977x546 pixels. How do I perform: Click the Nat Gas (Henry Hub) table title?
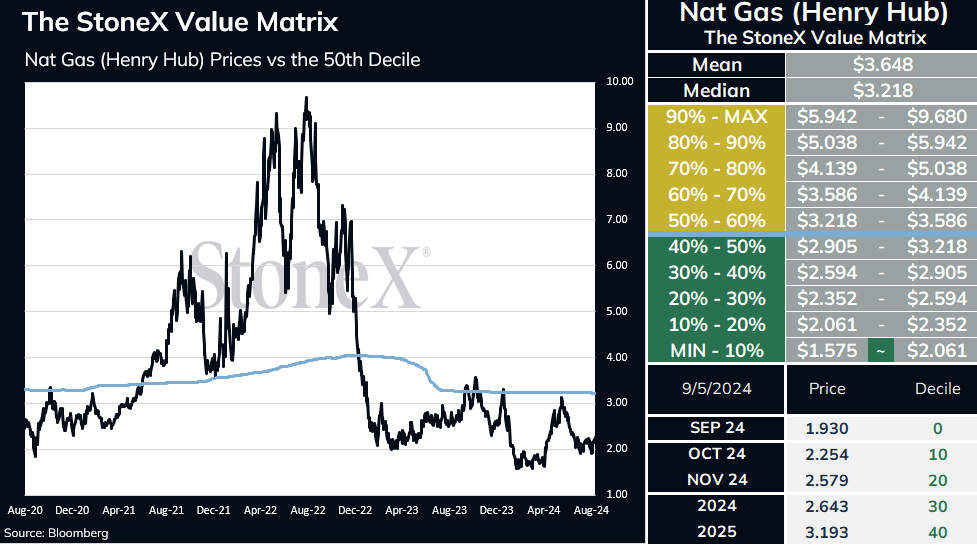813,12
